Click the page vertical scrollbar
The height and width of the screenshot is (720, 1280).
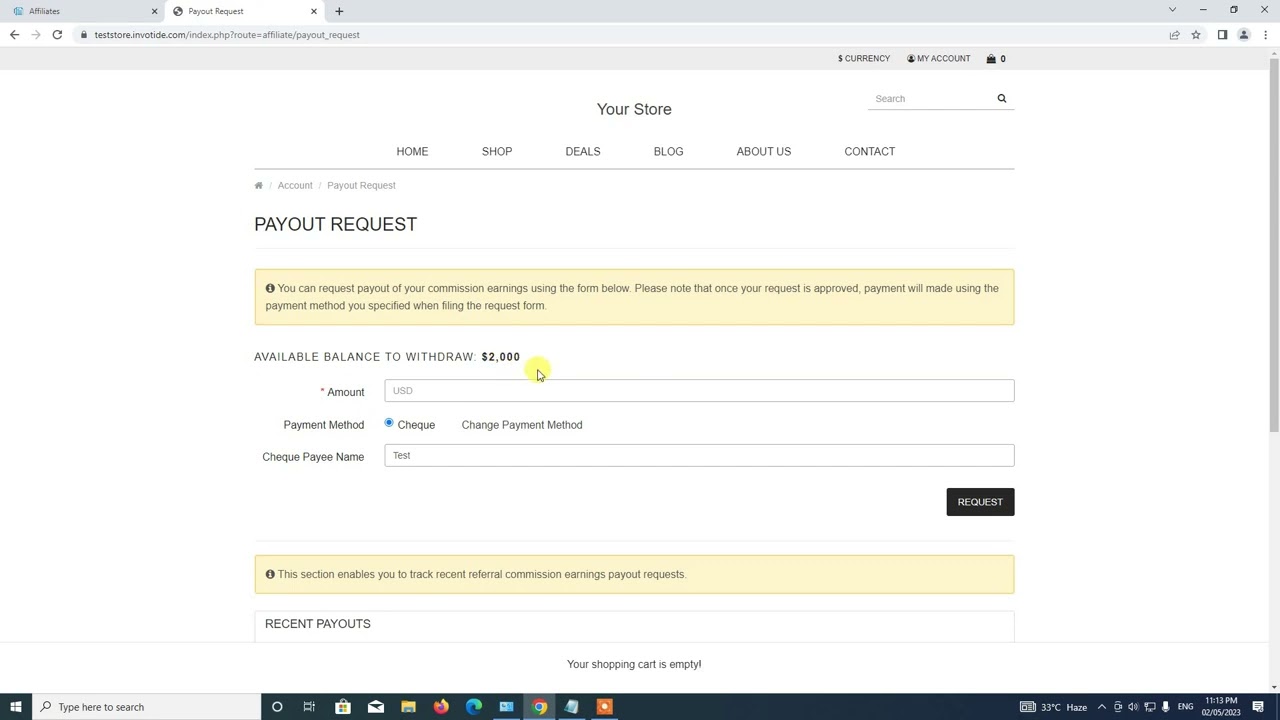tap(1273, 245)
